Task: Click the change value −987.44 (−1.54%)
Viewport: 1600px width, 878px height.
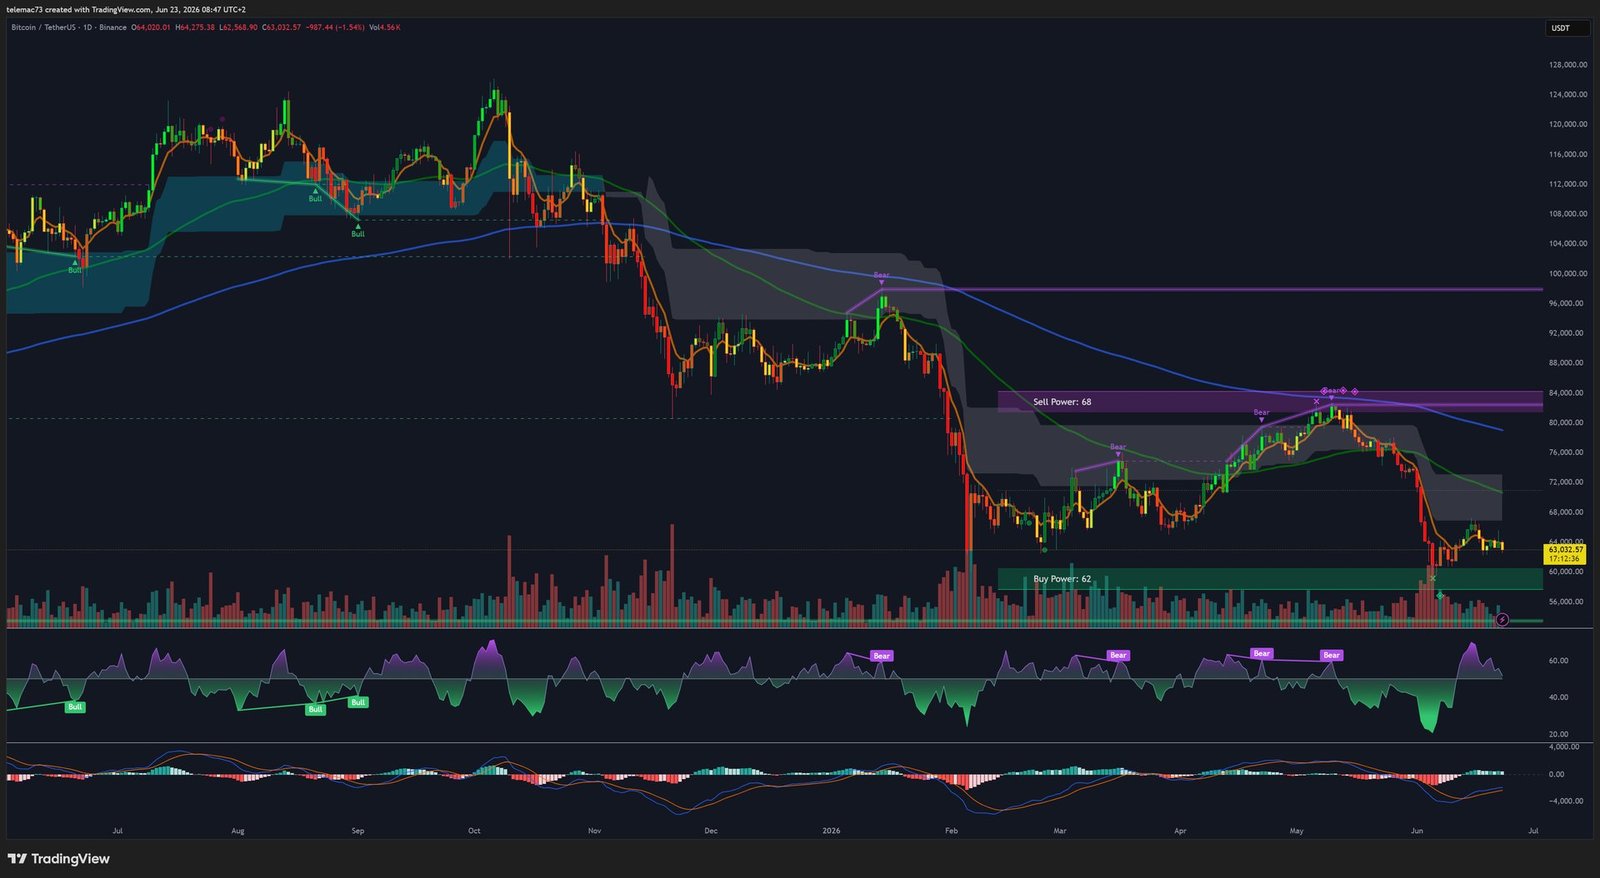Action: [335, 27]
